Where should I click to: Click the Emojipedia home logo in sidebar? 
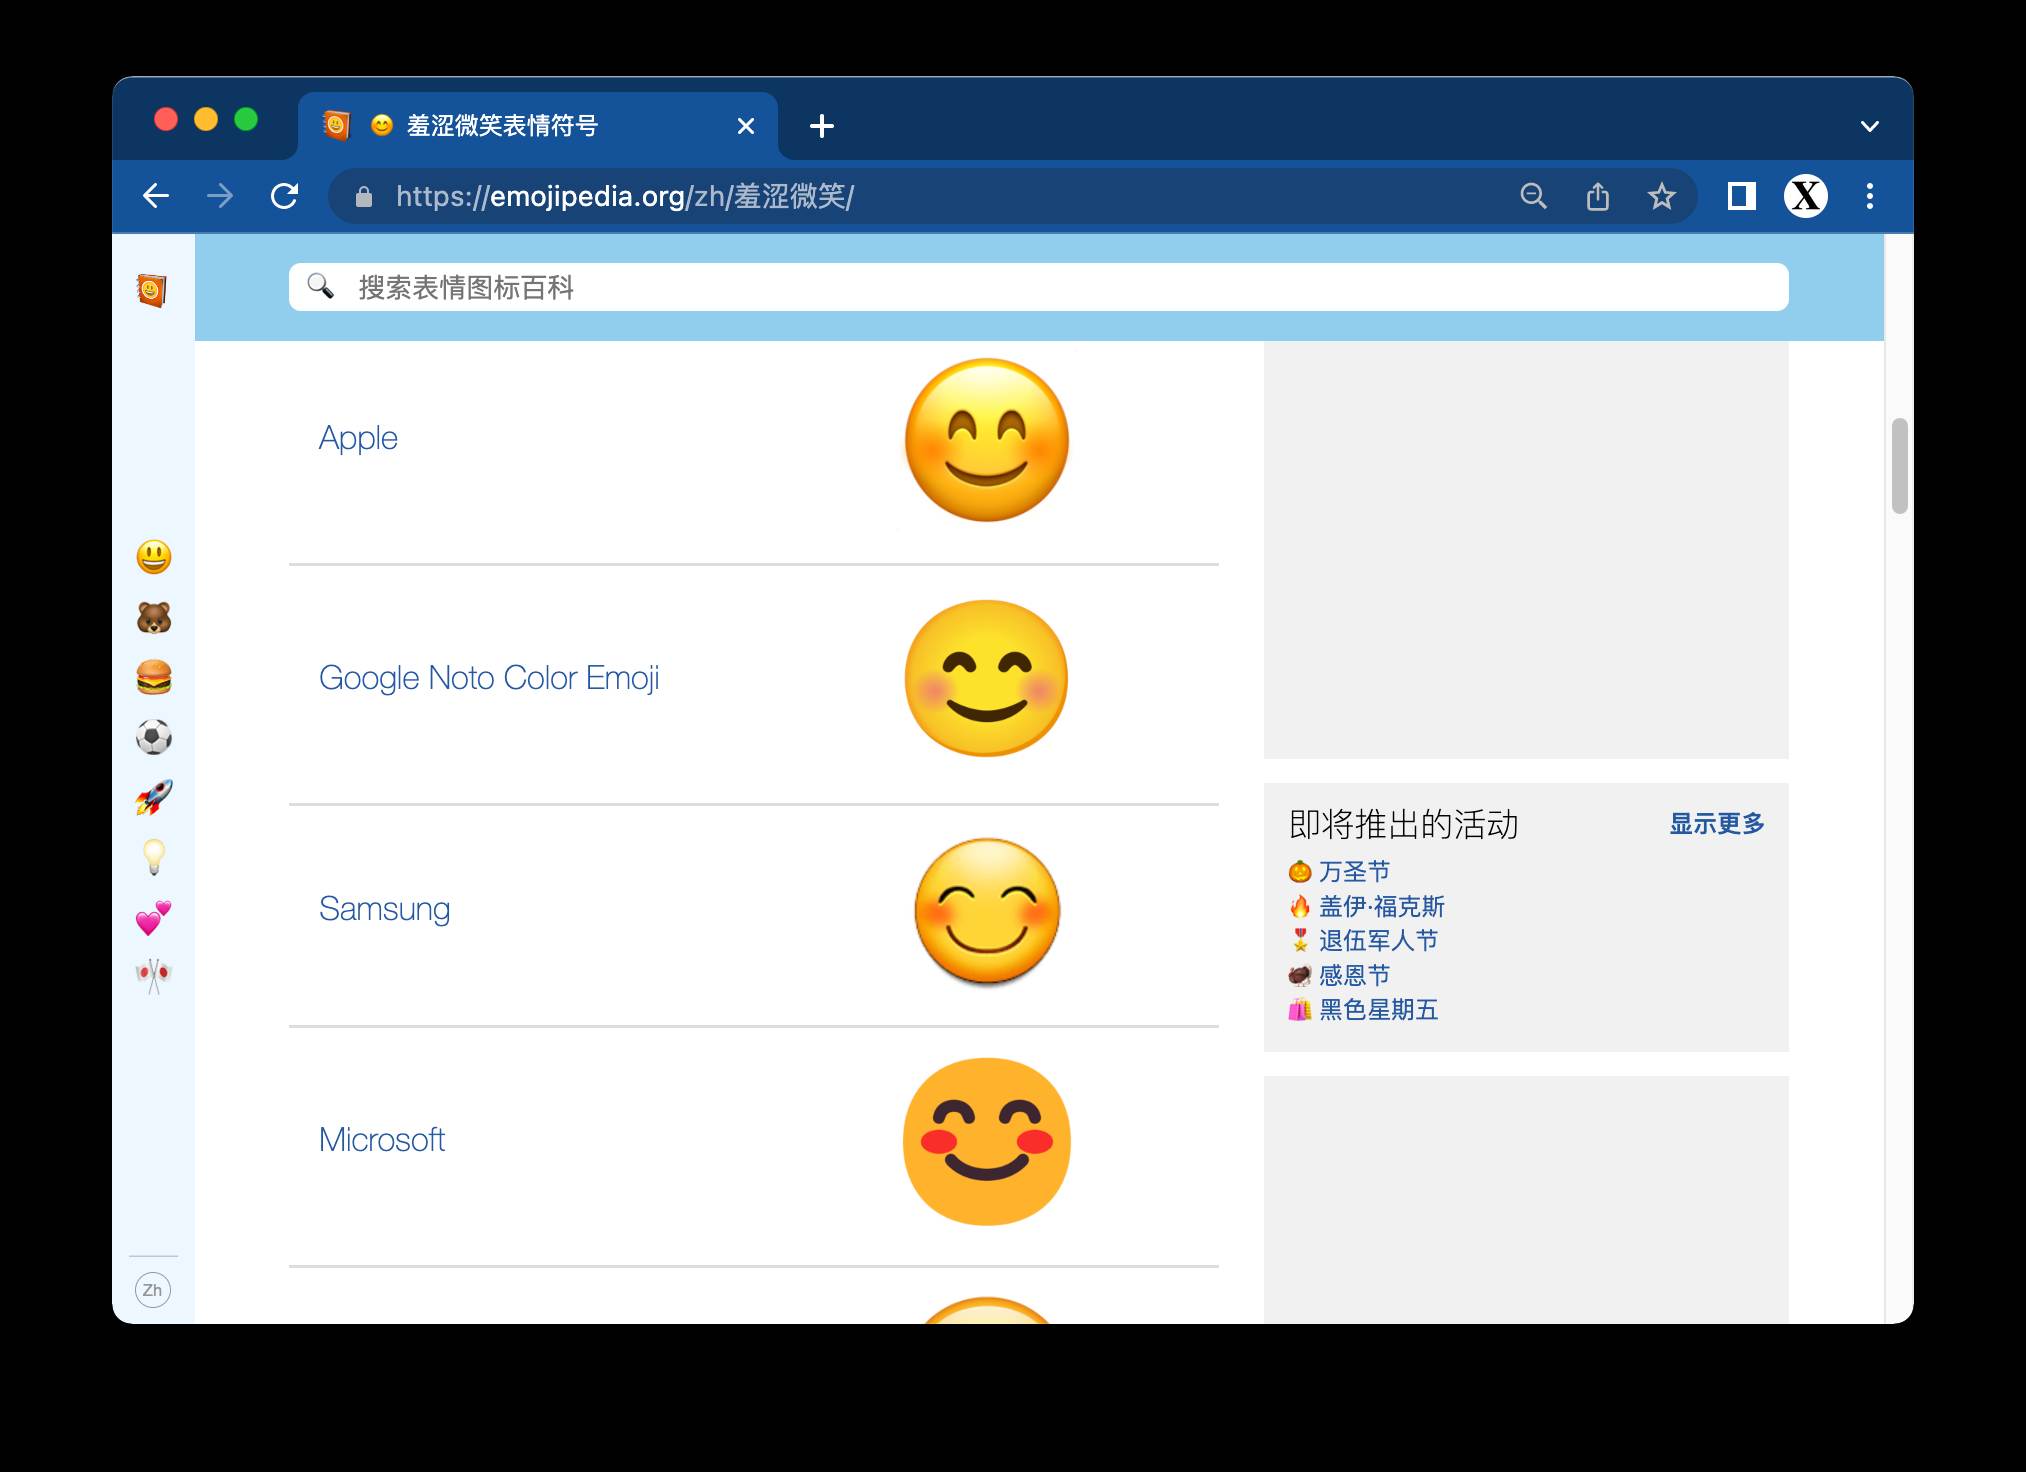click(152, 290)
